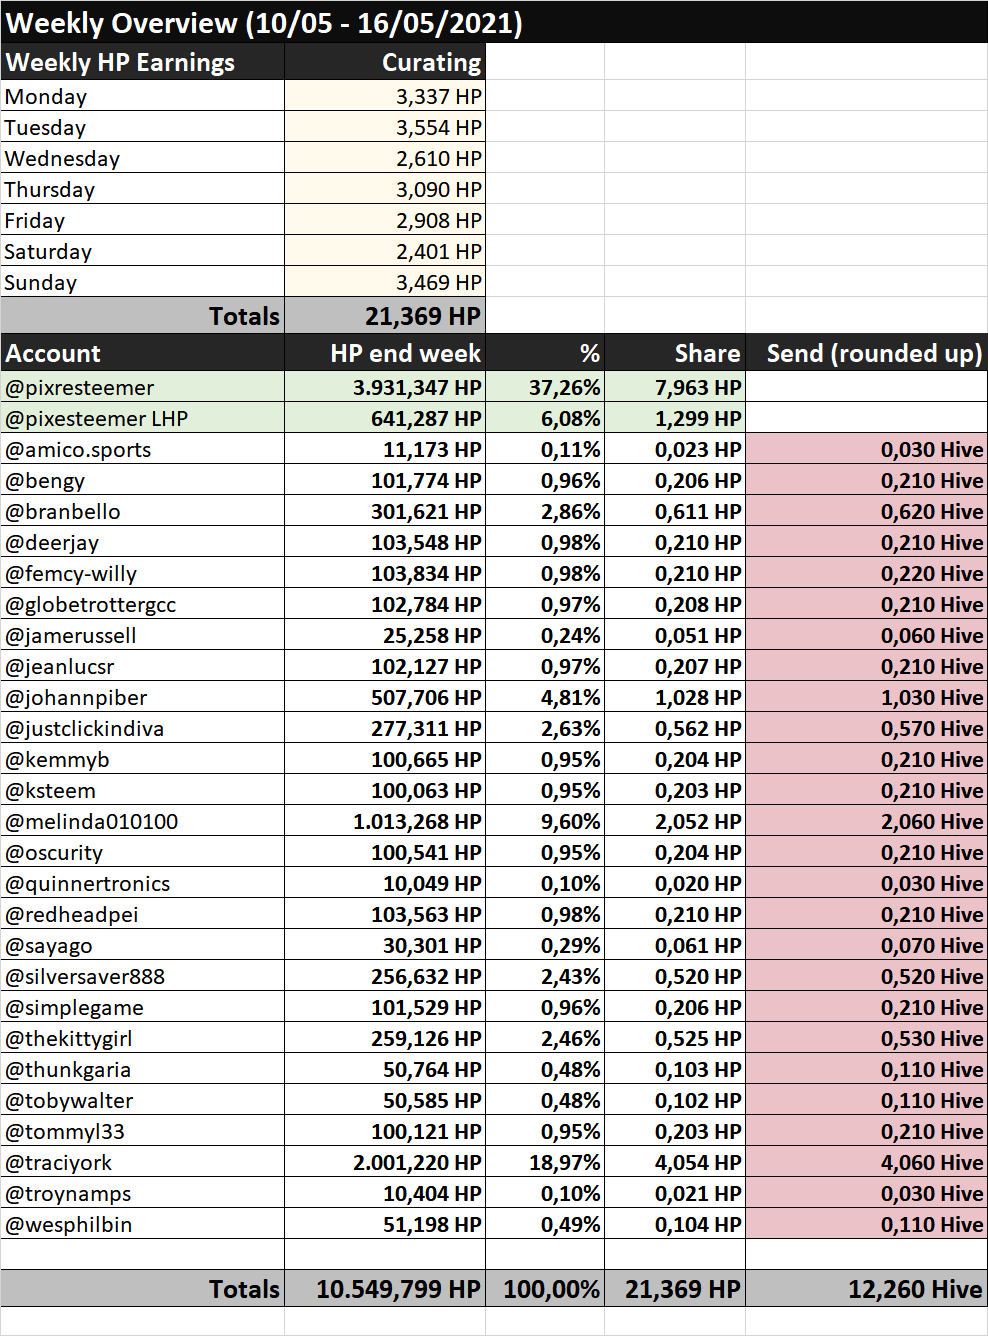Click the grand total 10.549,799 HP cell
The width and height of the screenshot is (988, 1336).
(x=385, y=1289)
